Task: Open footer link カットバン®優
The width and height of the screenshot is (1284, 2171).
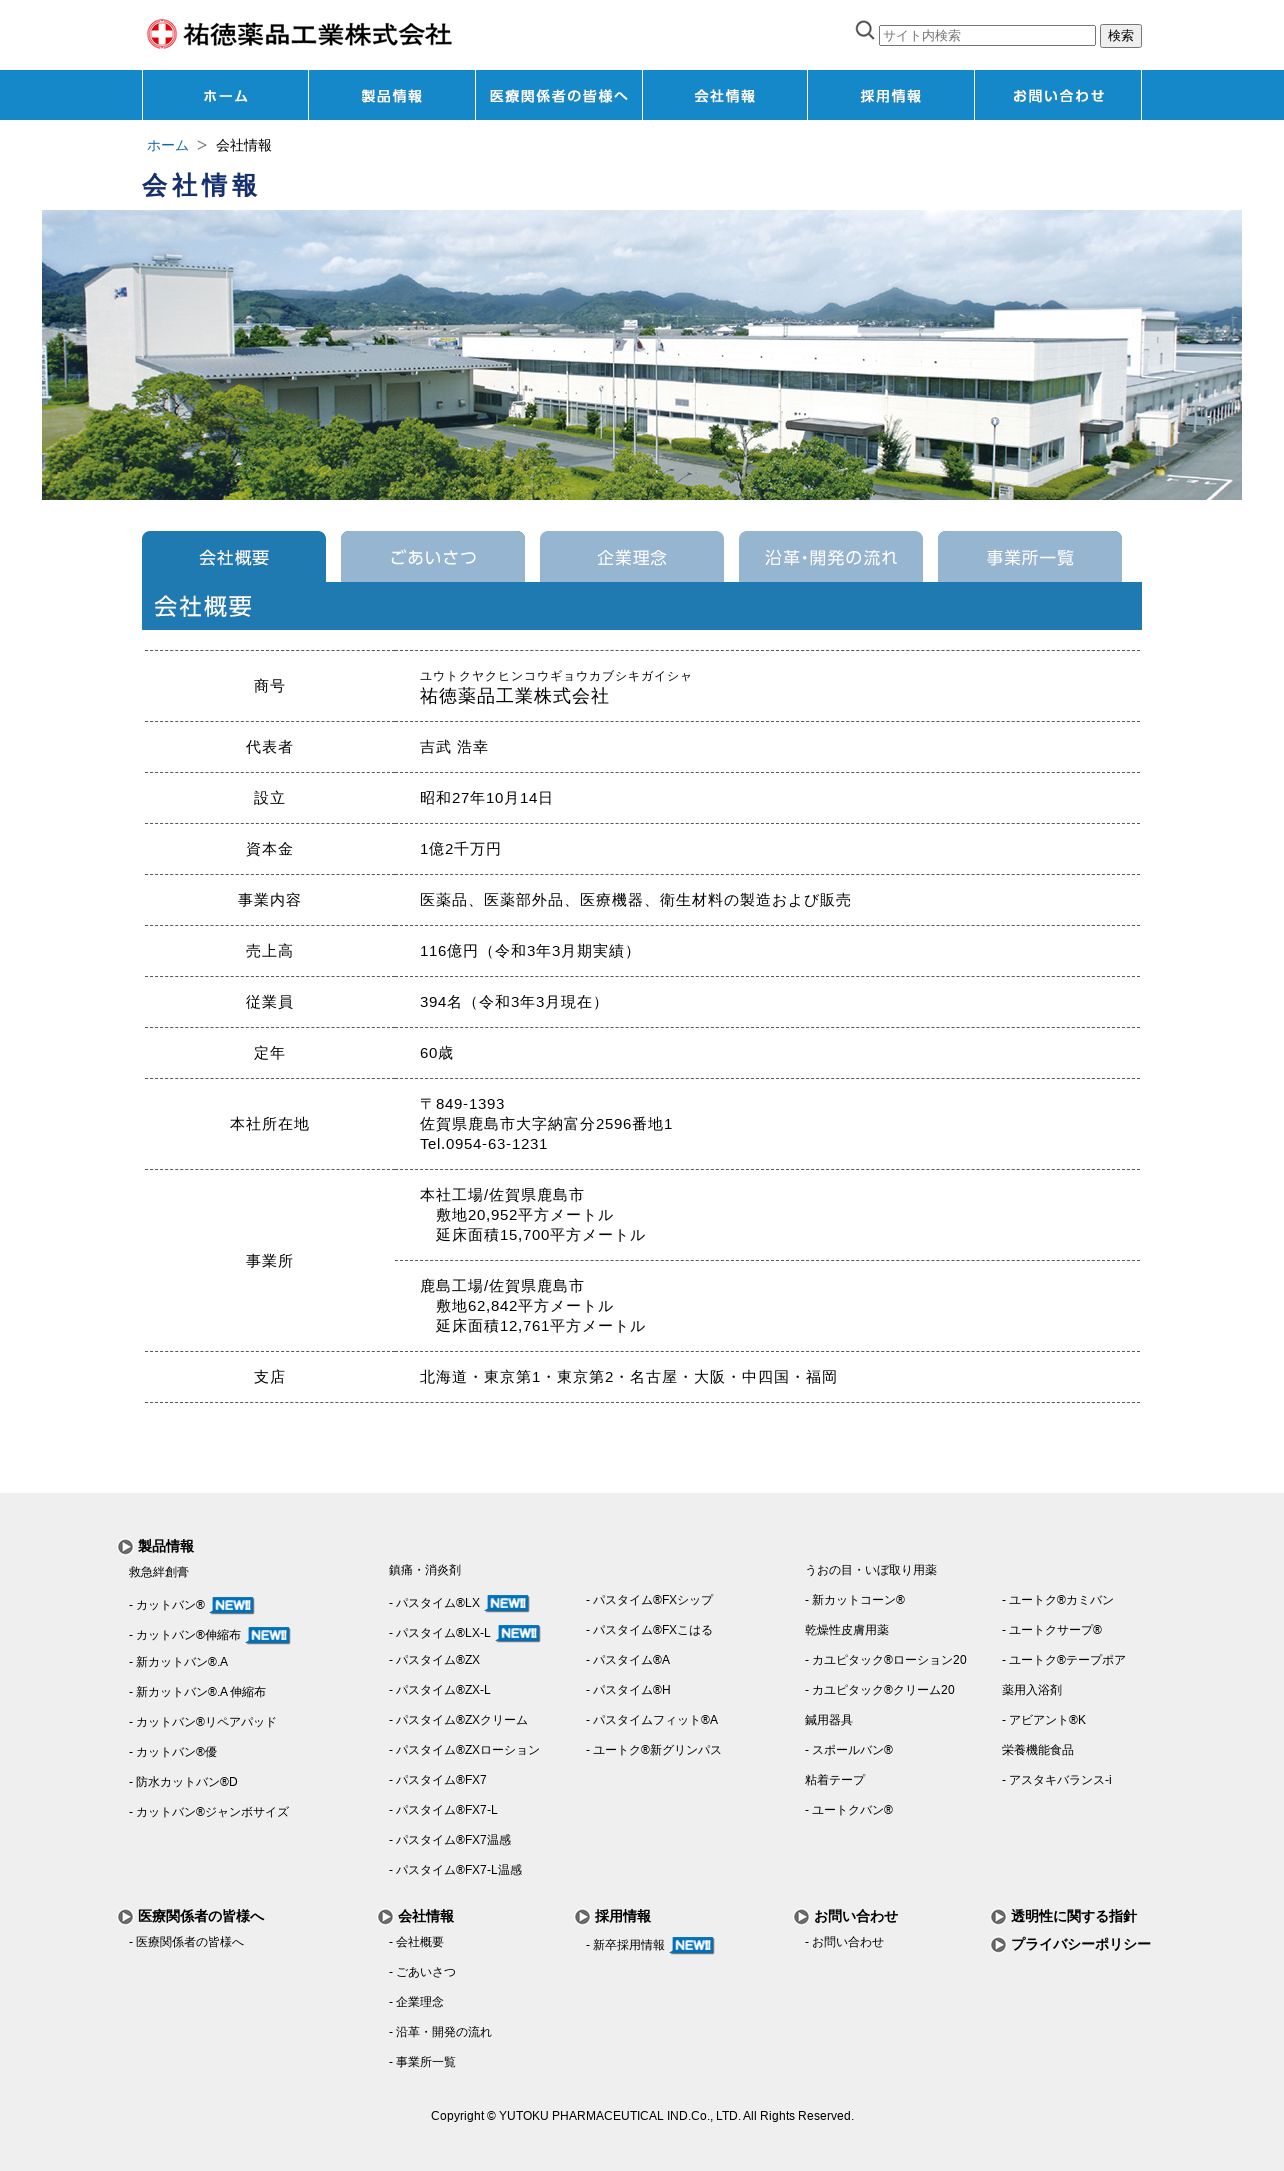Action: pos(173,1752)
